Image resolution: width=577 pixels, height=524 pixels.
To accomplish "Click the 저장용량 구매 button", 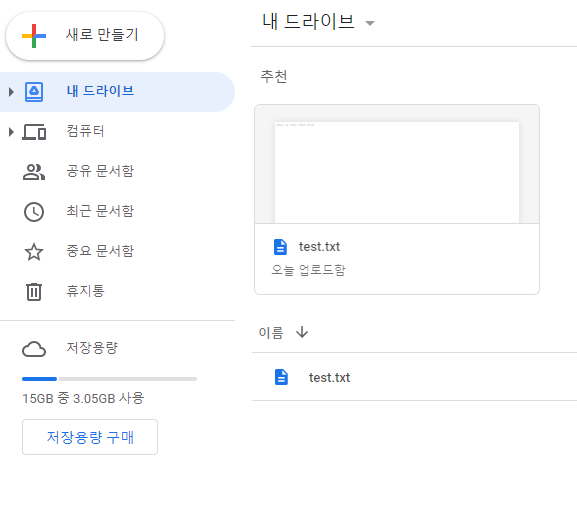I will 90,437.
